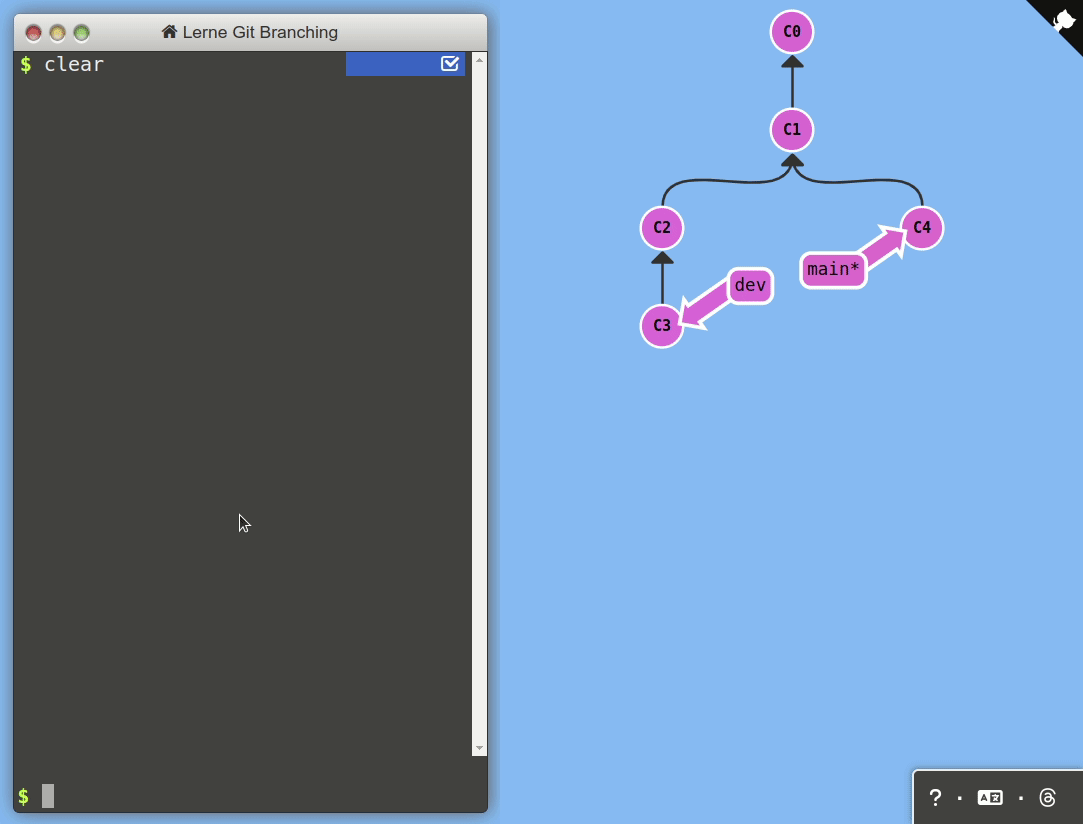Click commit node C0

pos(792,32)
